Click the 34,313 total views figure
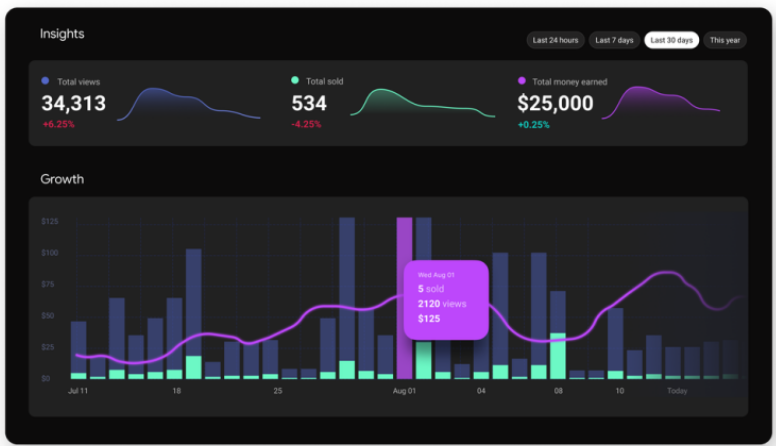The height and width of the screenshot is (446, 776). coord(74,103)
